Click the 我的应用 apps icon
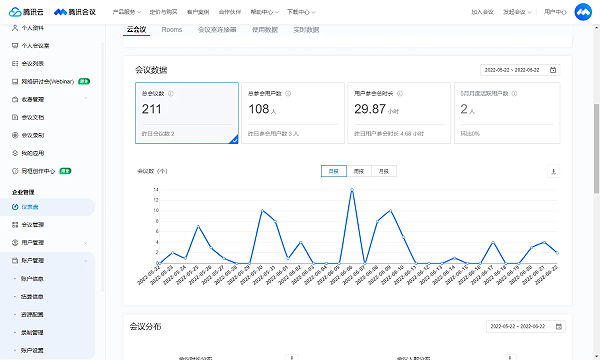The height and width of the screenshot is (360, 600). (x=15, y=153)
